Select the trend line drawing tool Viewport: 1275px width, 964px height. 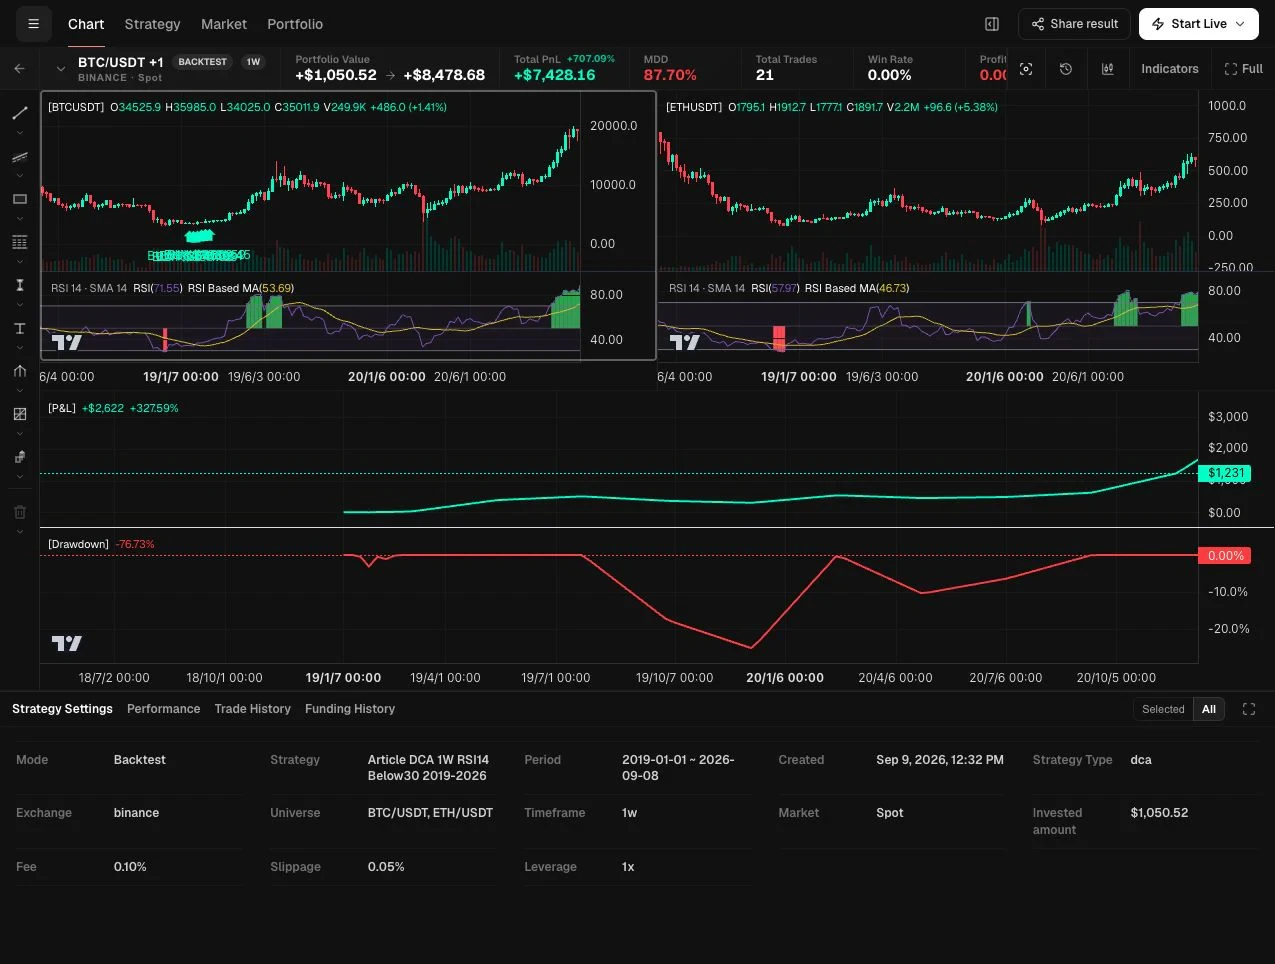click(19, 113)
